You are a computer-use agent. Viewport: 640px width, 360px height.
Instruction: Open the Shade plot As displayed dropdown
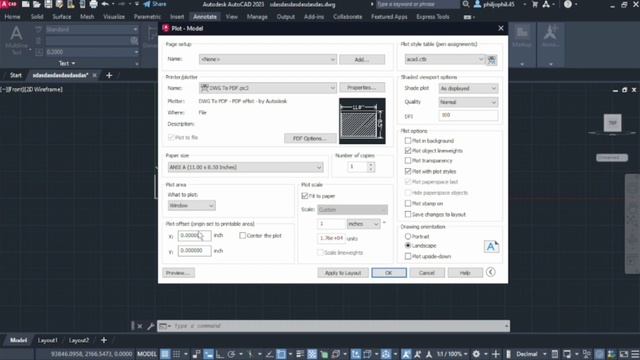point(468,88)
